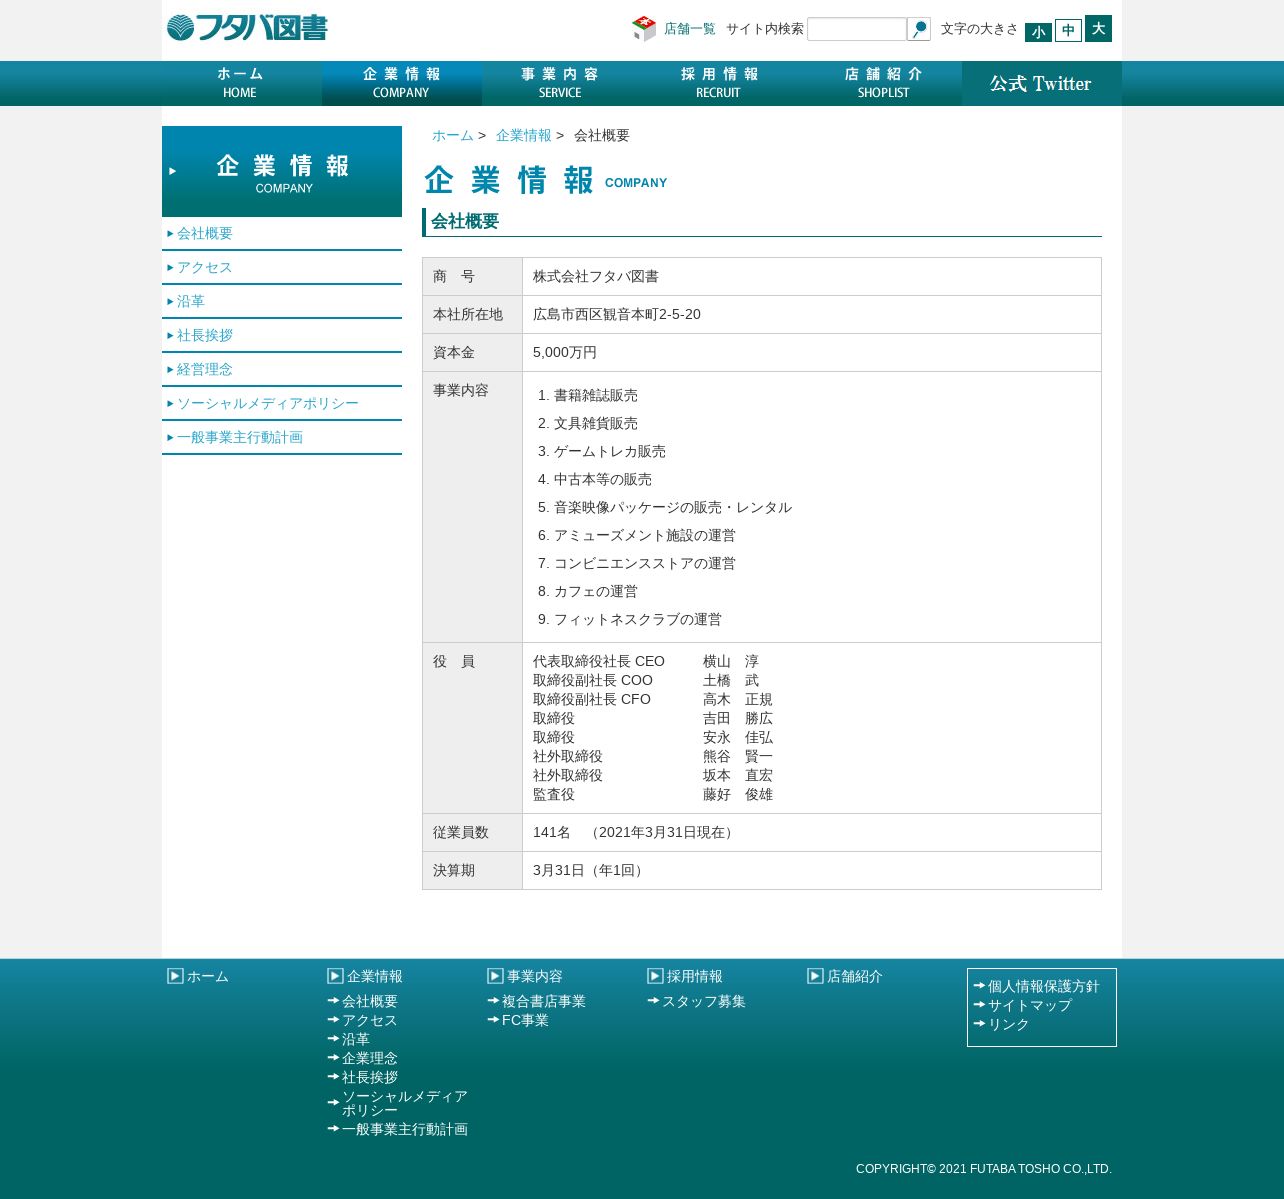1284x1199 pixels.
Task: Open footer 会社概要 link
Action: (x=370, y=1001)
